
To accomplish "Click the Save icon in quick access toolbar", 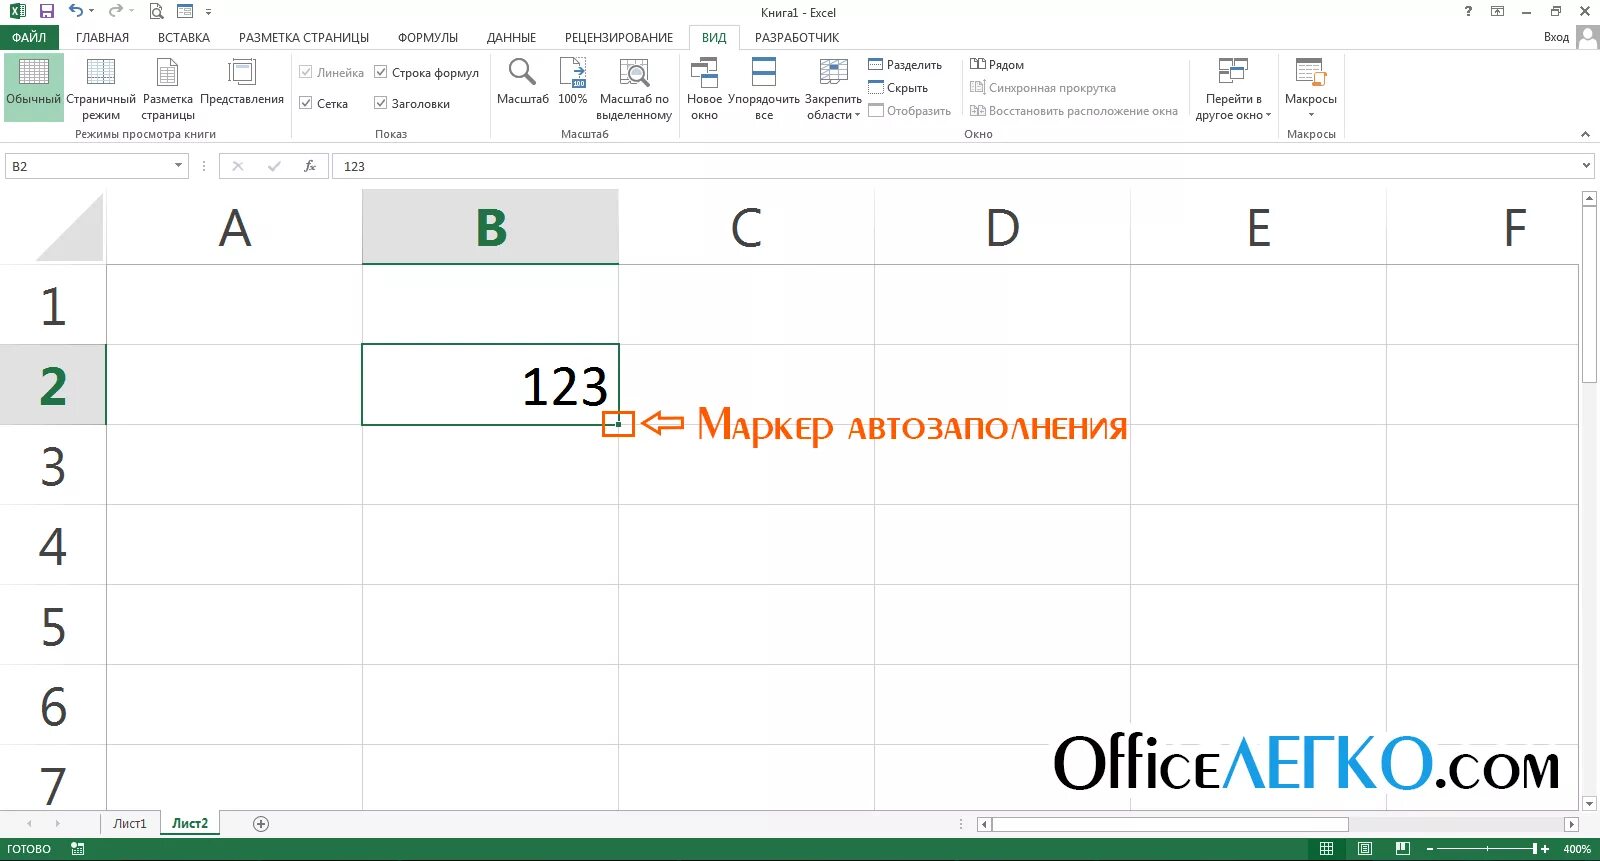I will coord(47,11).
